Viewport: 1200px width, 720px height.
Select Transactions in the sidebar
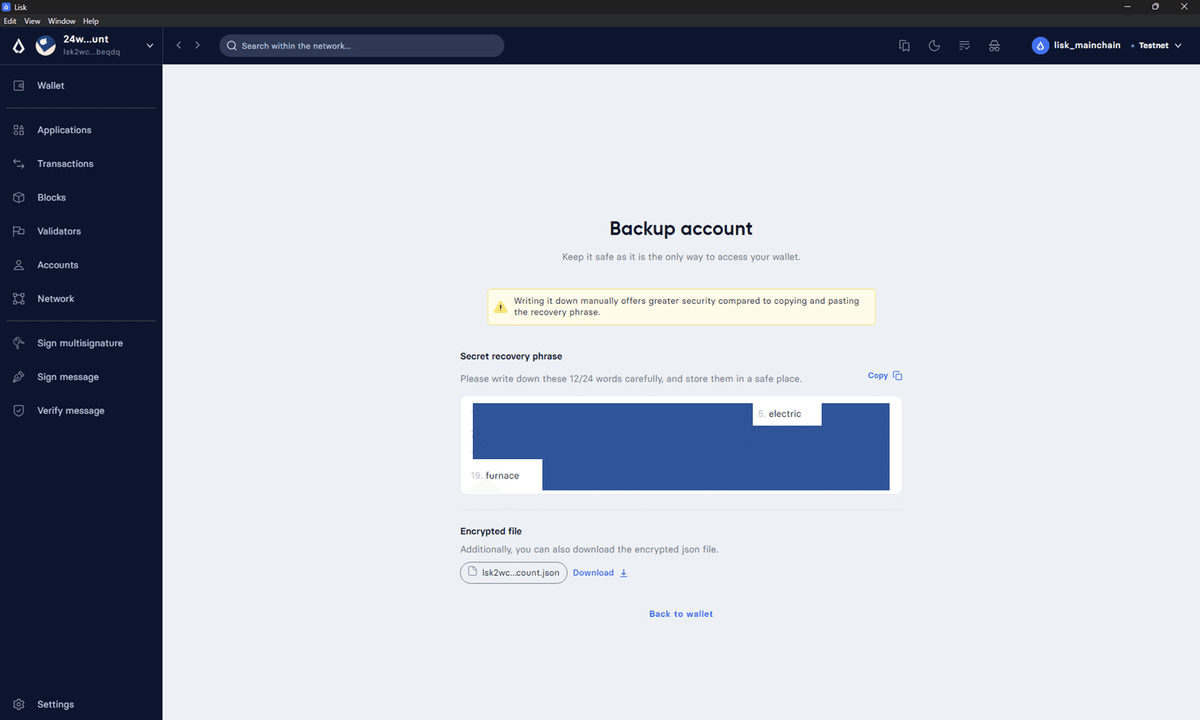coord(65,164)
